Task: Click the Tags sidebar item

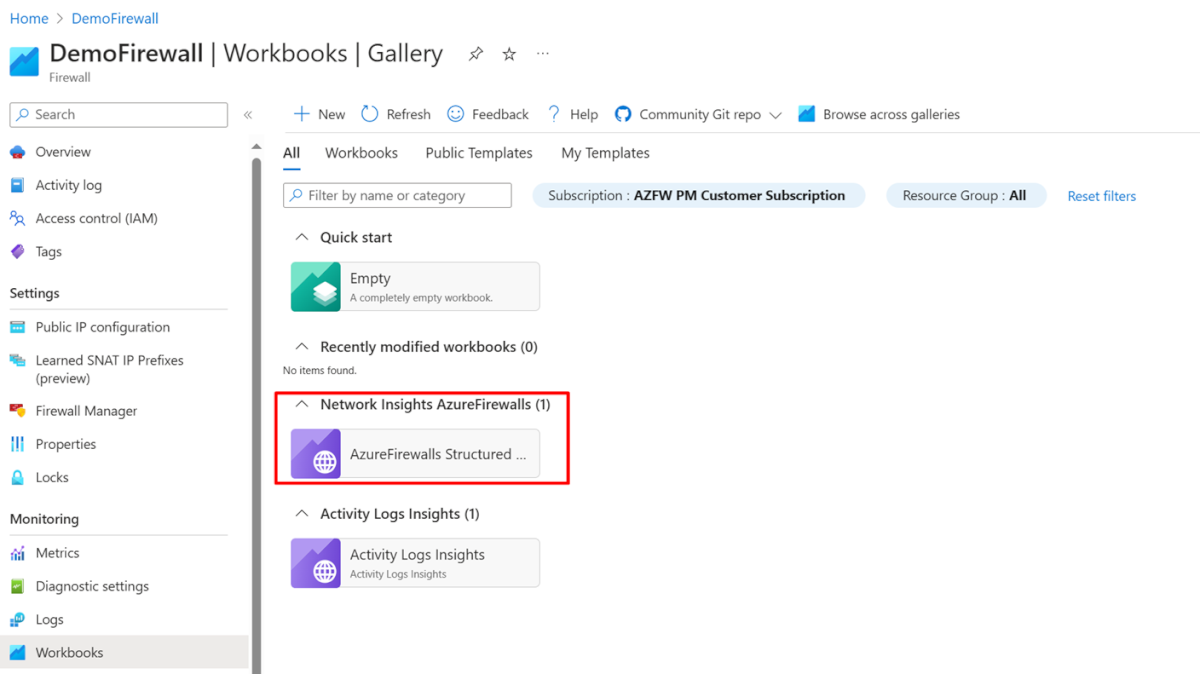Action: point(48,251)
